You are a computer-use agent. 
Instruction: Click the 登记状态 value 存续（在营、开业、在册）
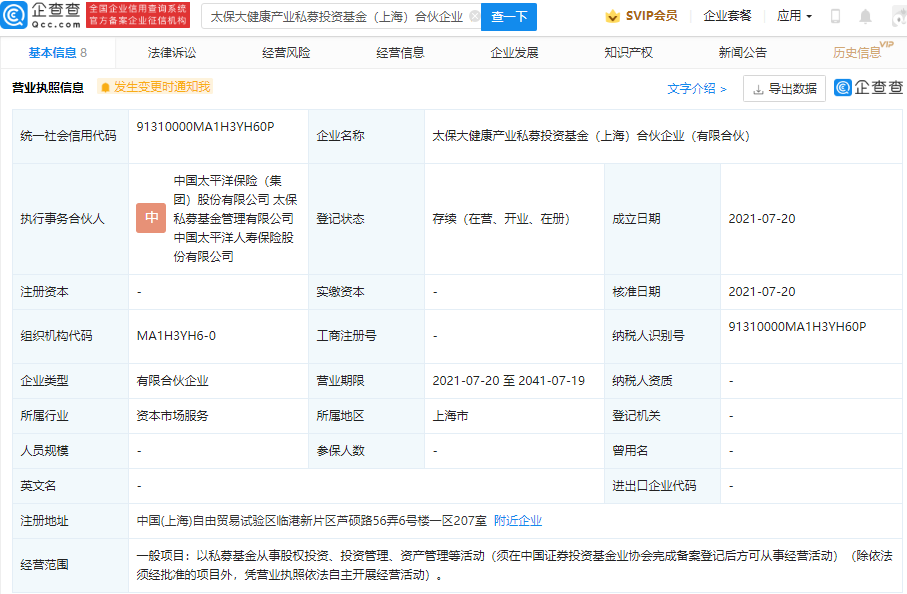502,219
